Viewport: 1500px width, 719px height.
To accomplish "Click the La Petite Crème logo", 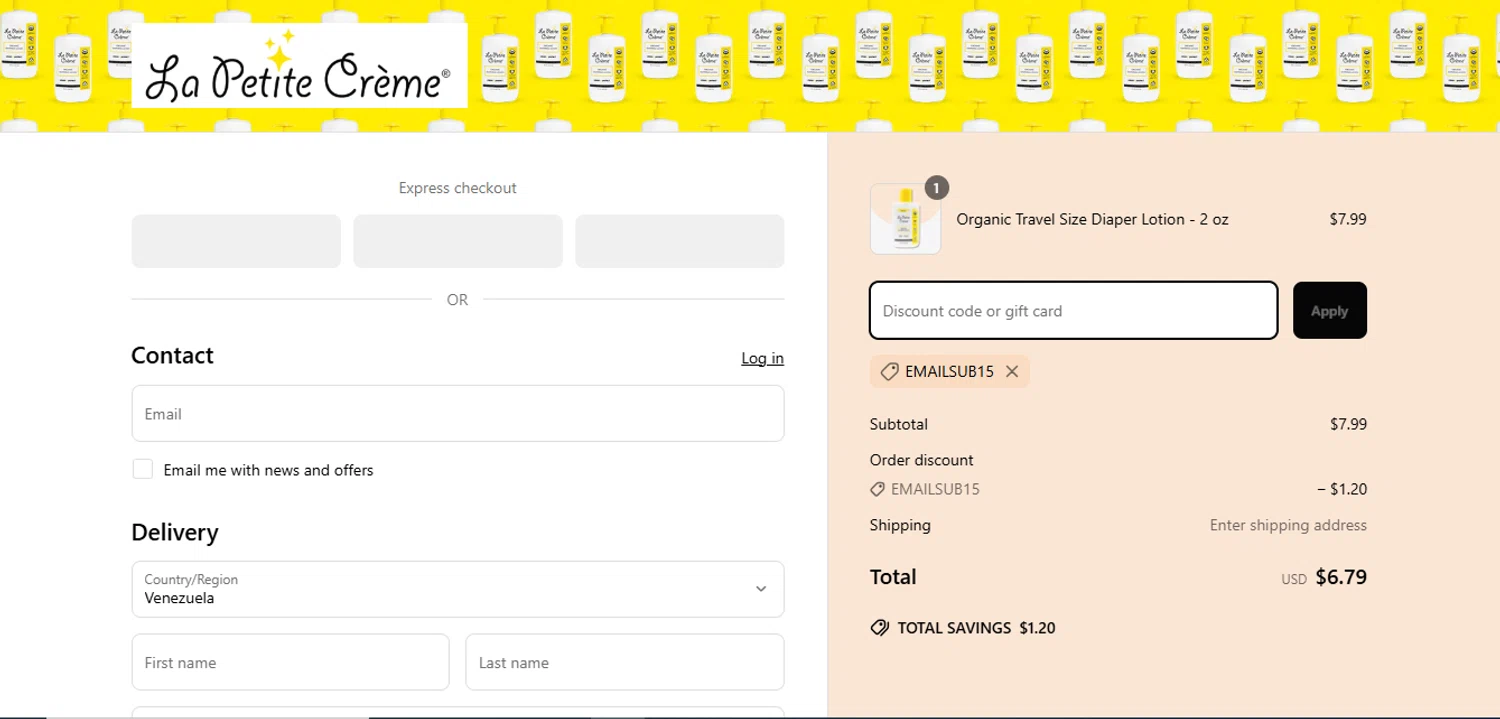I will (x=299, y=65).
